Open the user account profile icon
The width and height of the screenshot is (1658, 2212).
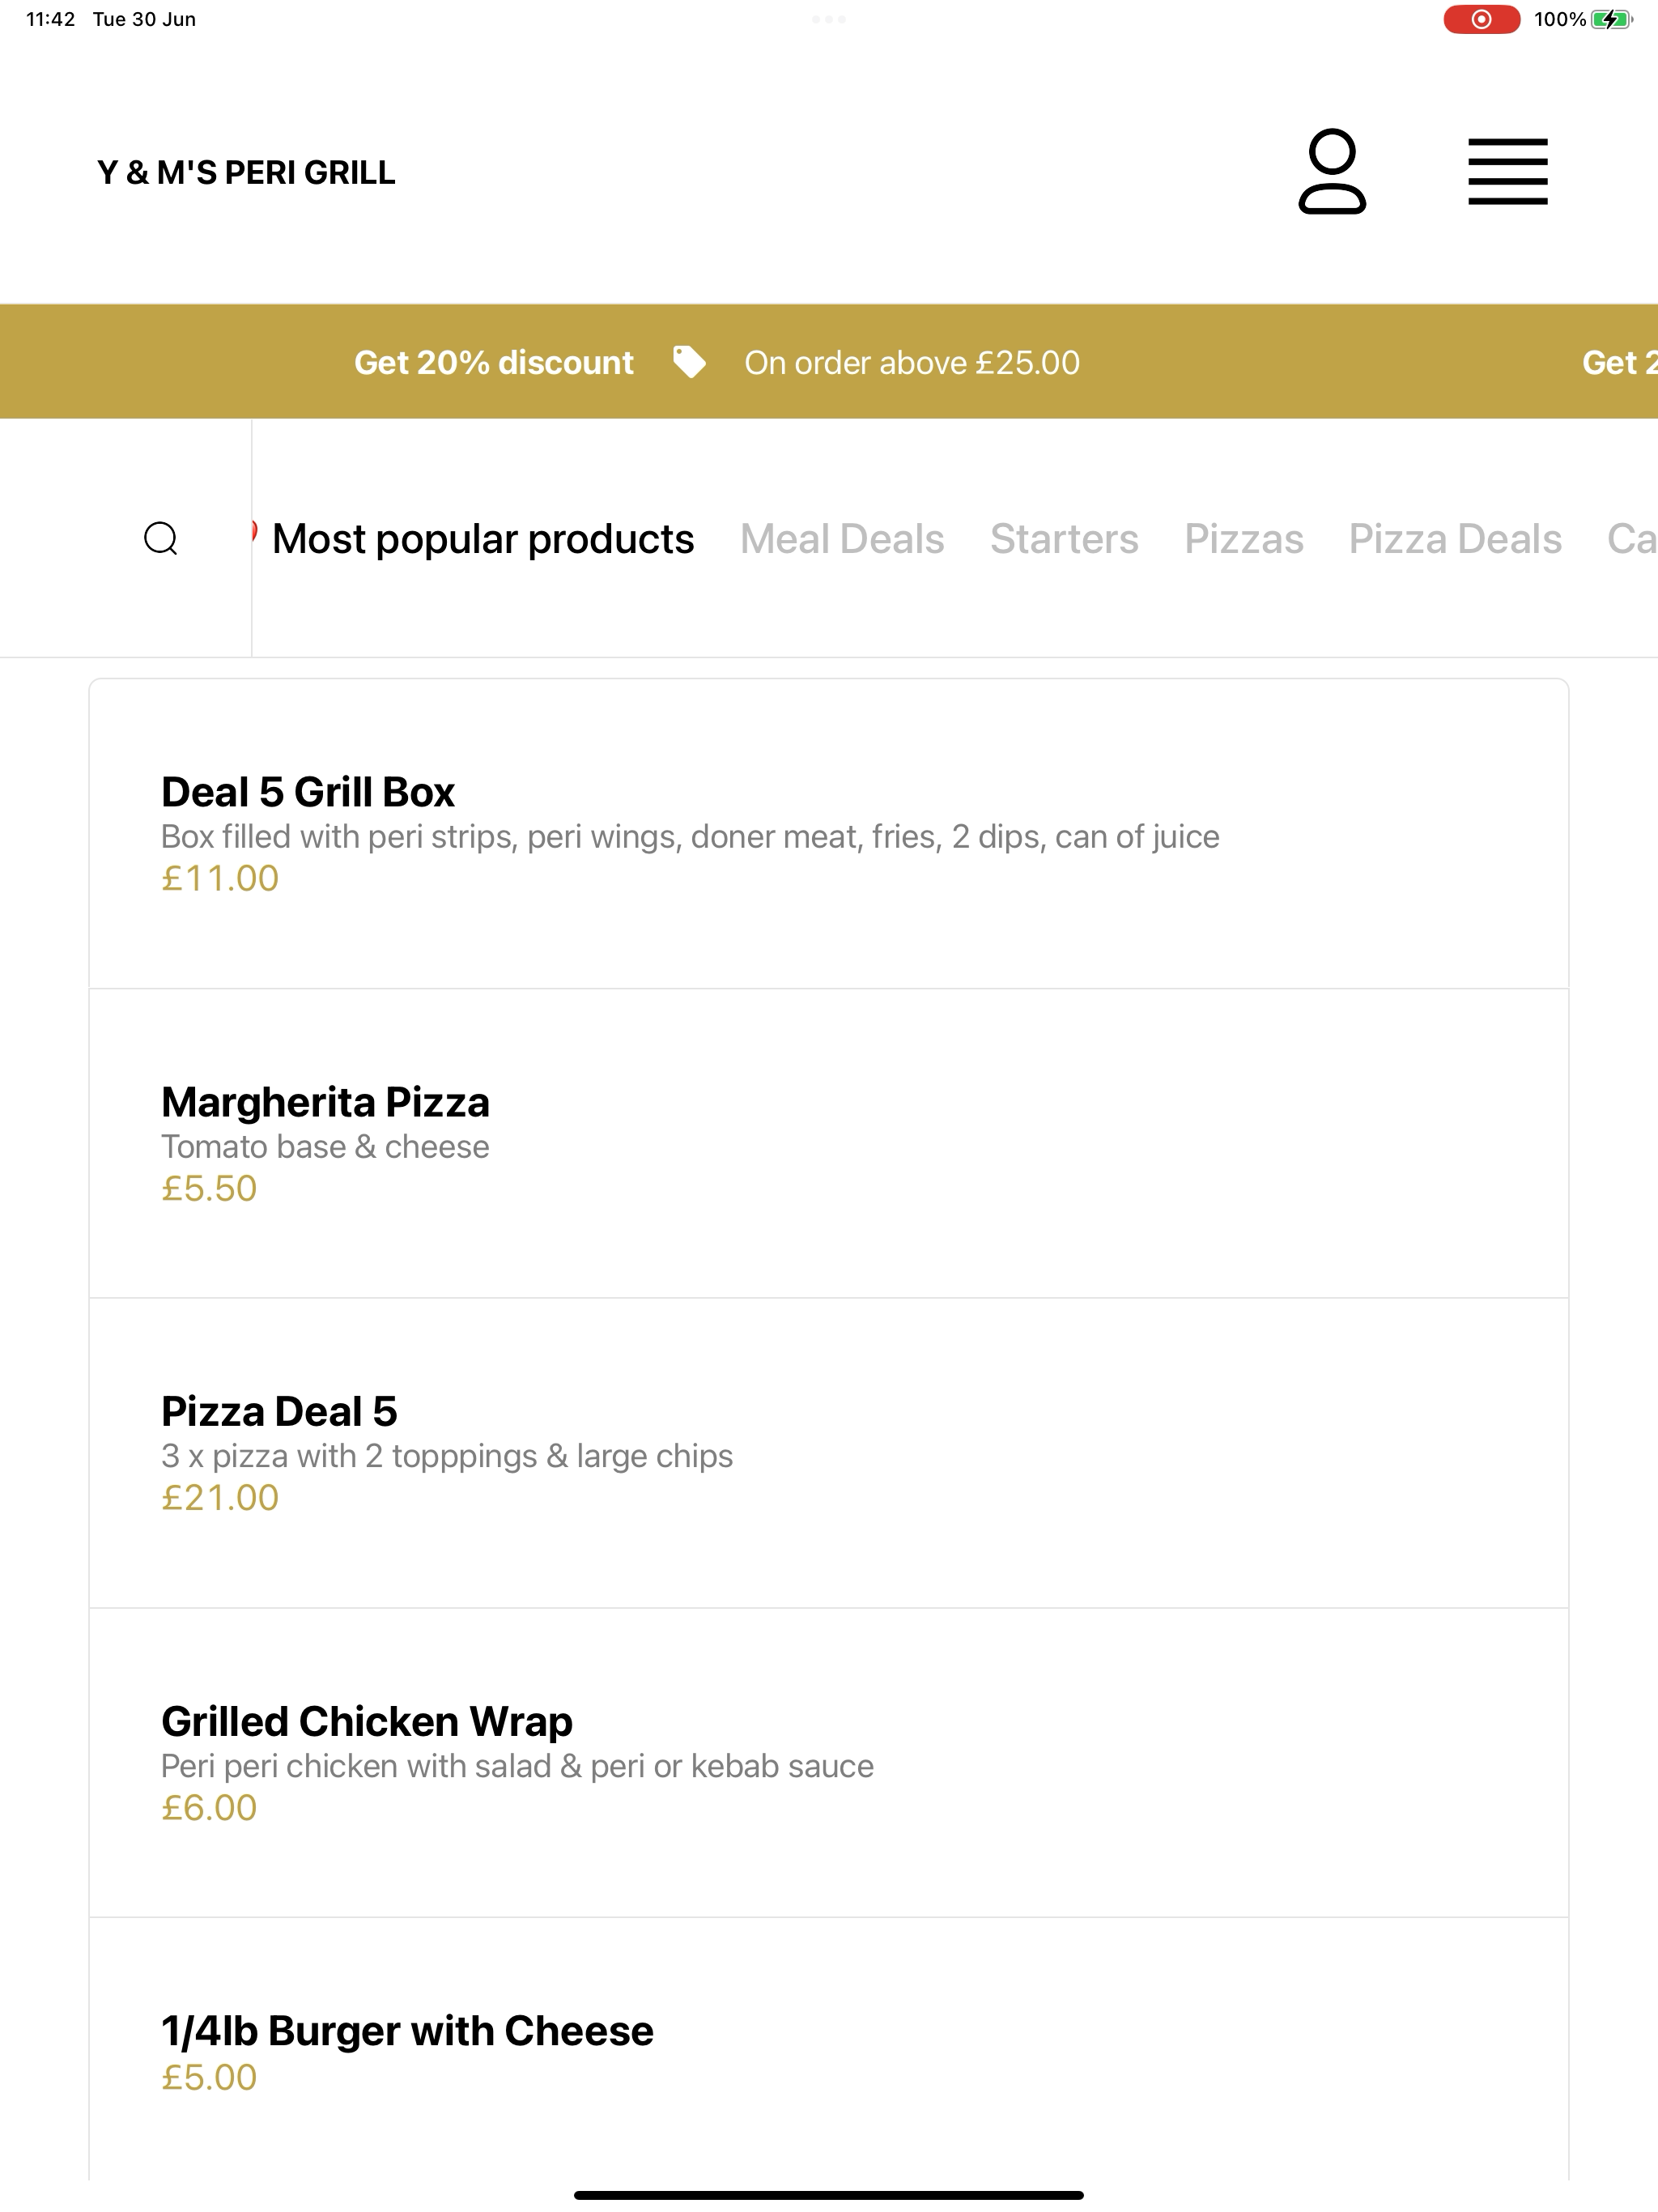click(x=1332, y=172)
